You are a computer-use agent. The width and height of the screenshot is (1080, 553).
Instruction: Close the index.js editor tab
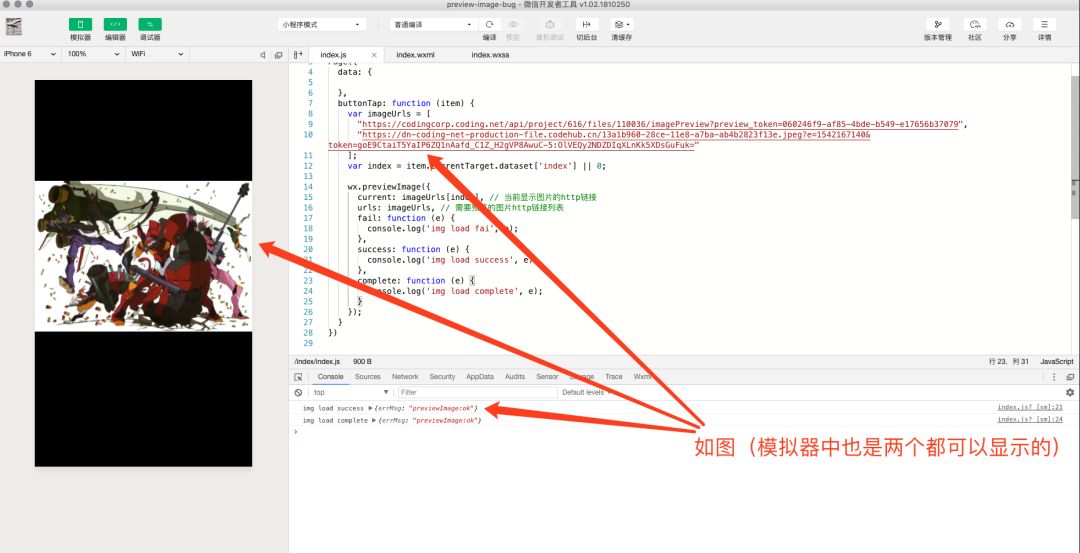(x=374, y=54)
